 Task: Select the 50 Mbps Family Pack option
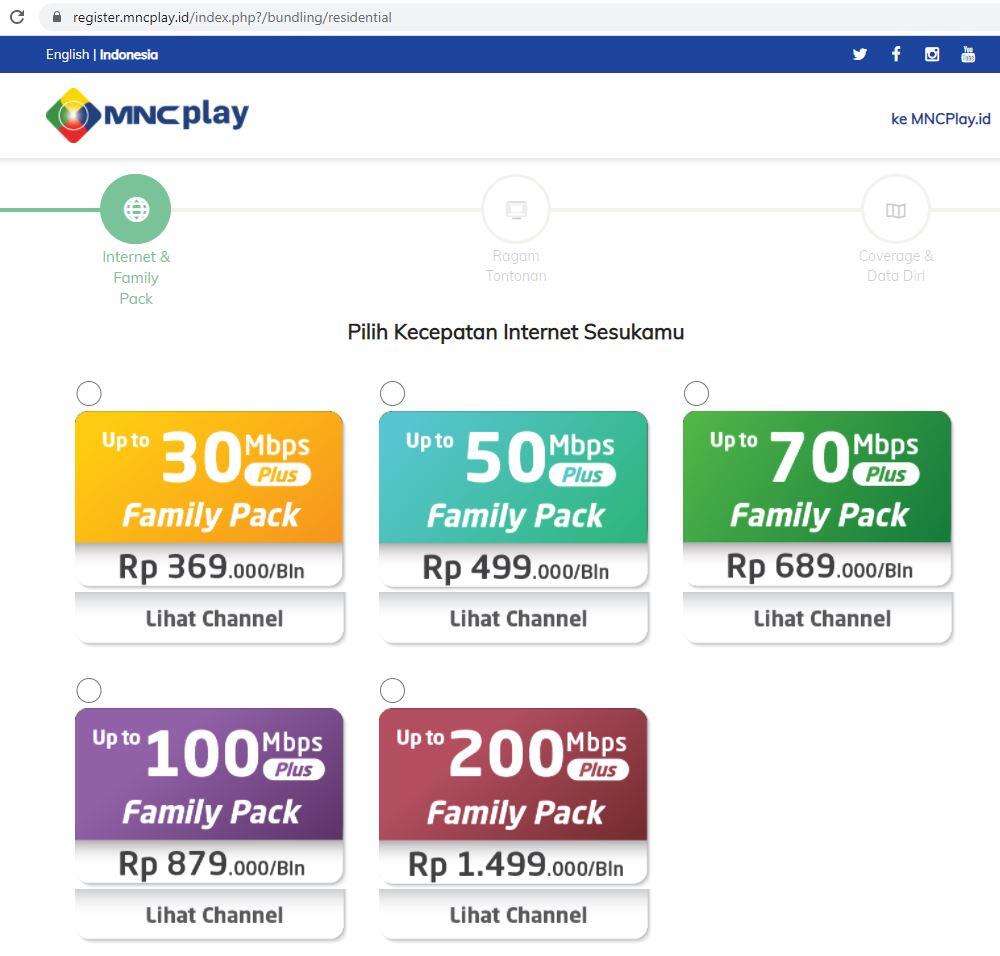point(392,393)
